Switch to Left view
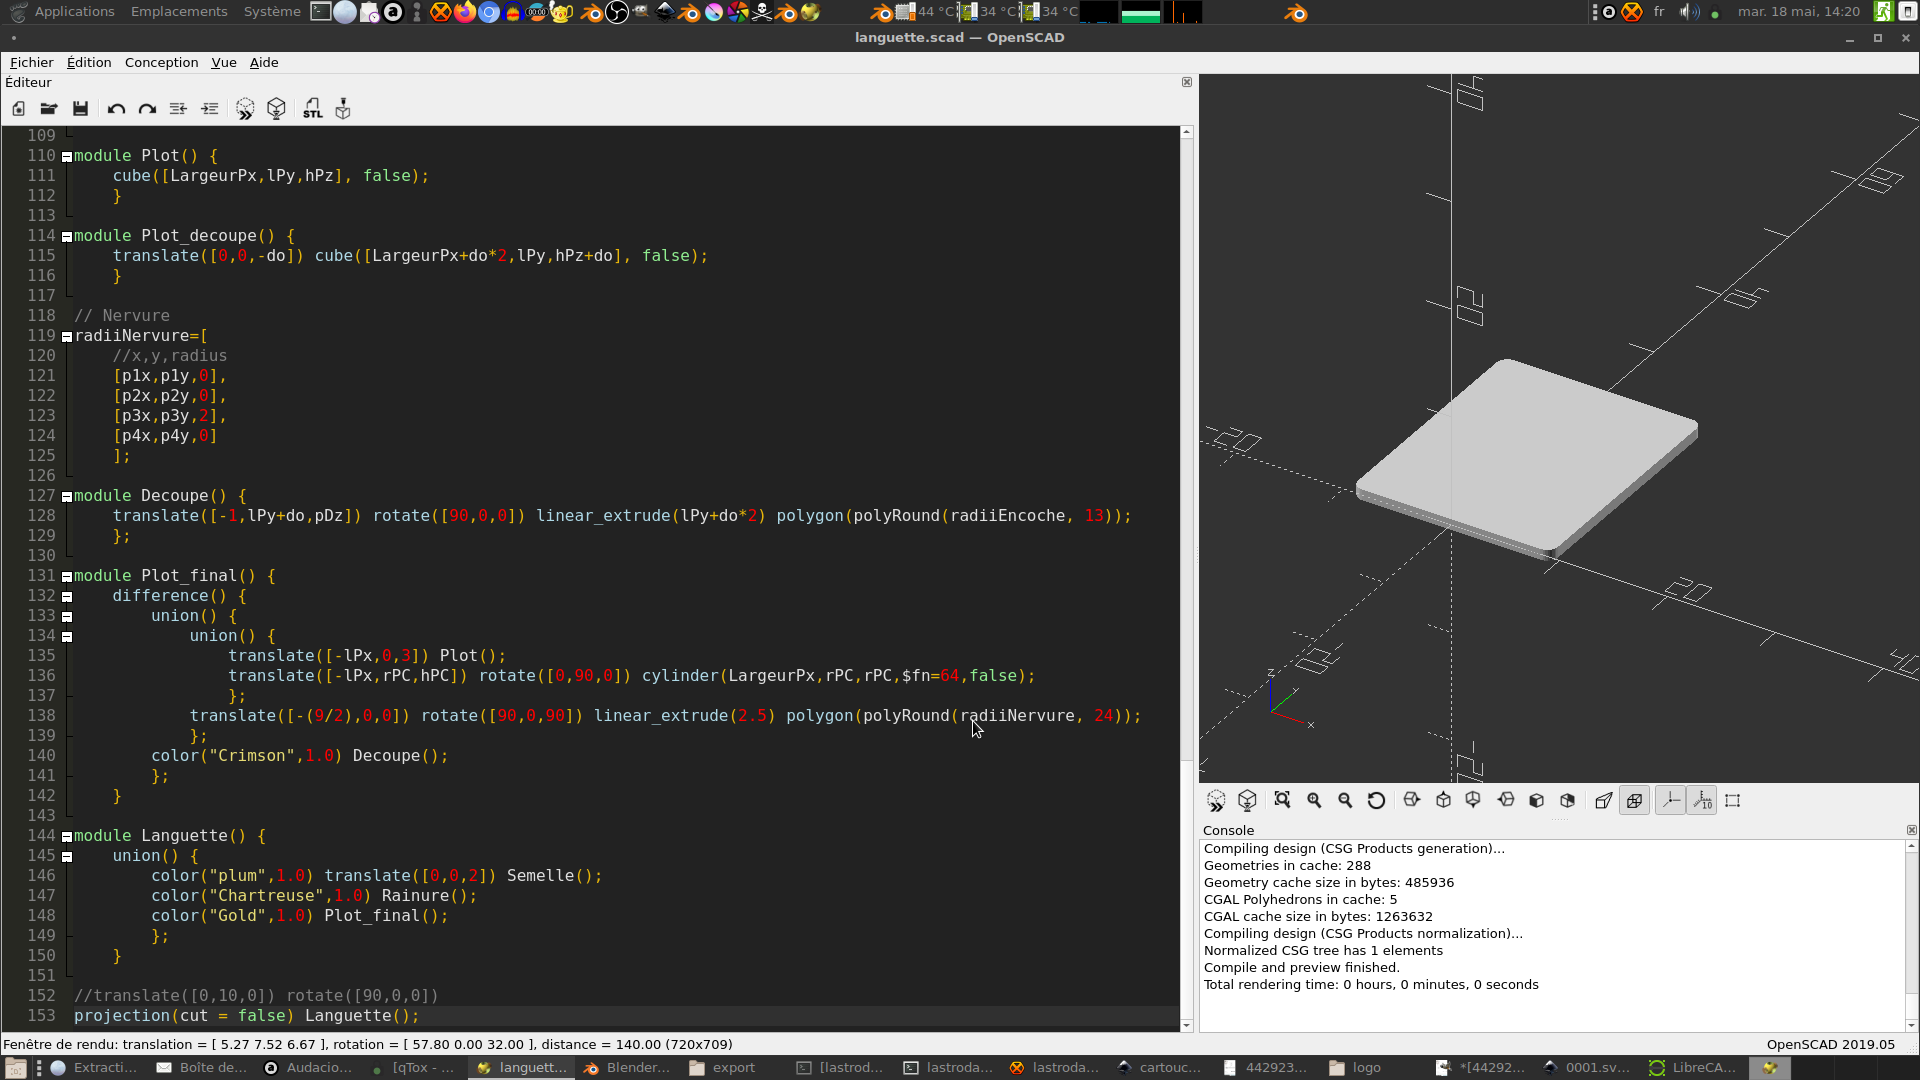 click(1506, 801)
